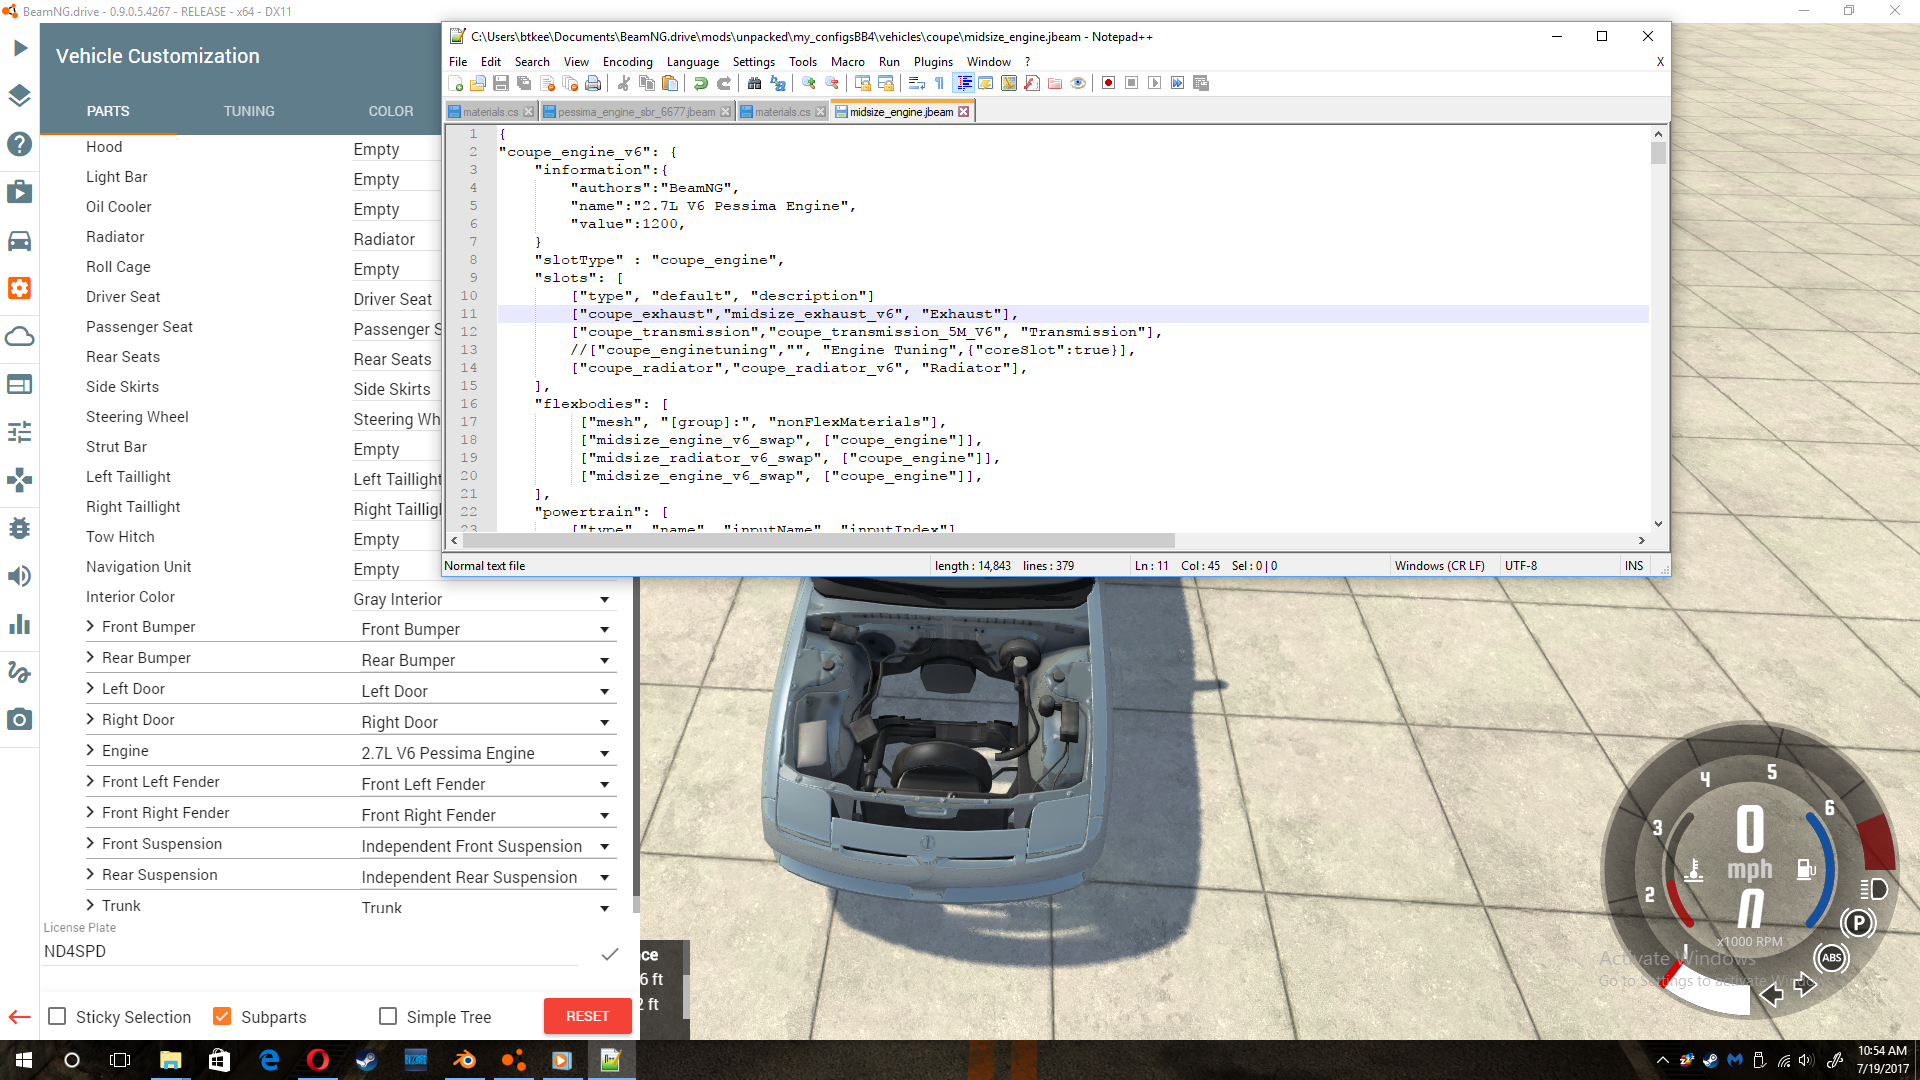This screenshot has height=1080, width=1920.
Task: Click the BeamNG vehicle car sidebar icon
Action: (x=19, y=241)
